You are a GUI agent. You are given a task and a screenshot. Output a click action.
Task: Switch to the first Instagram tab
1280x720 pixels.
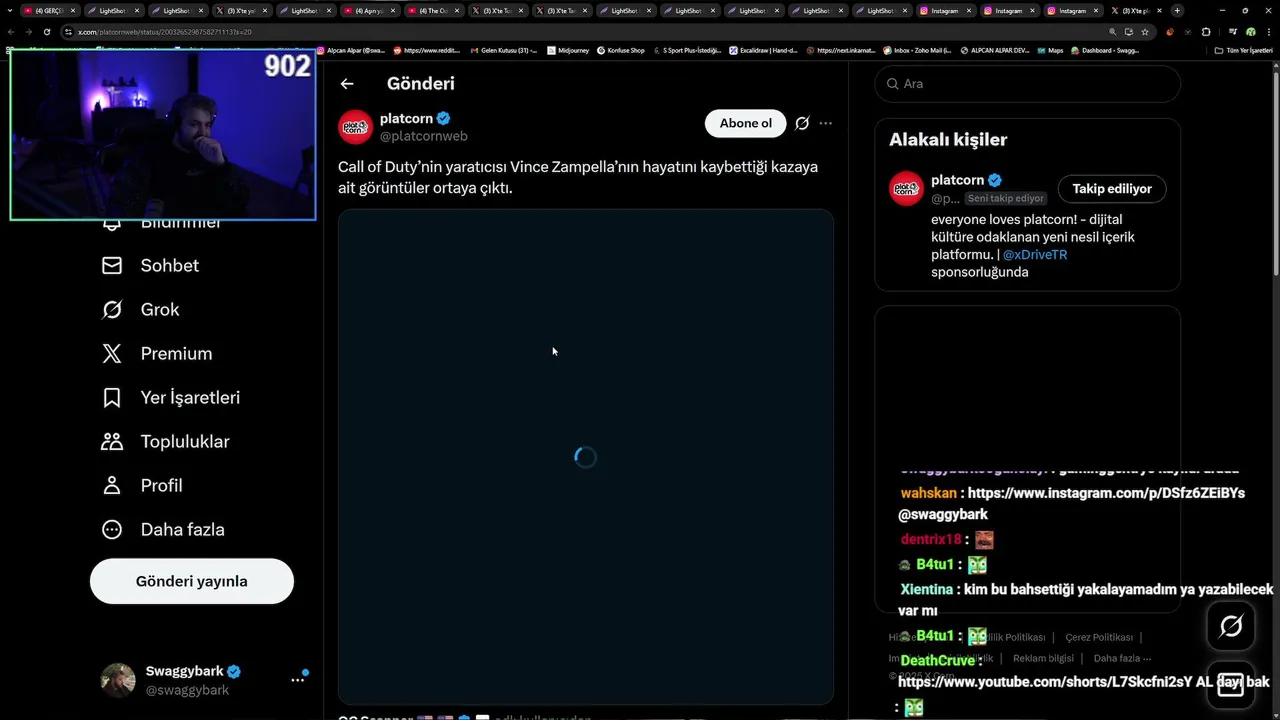[948, 11]
